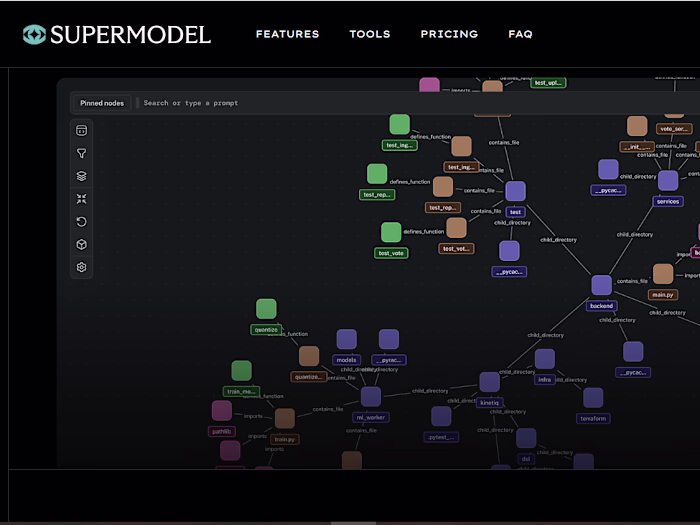Viewport: 700px width, 525px height.
Task: Click the SUPERMODEL wordmark
Action: coord(130,34)
